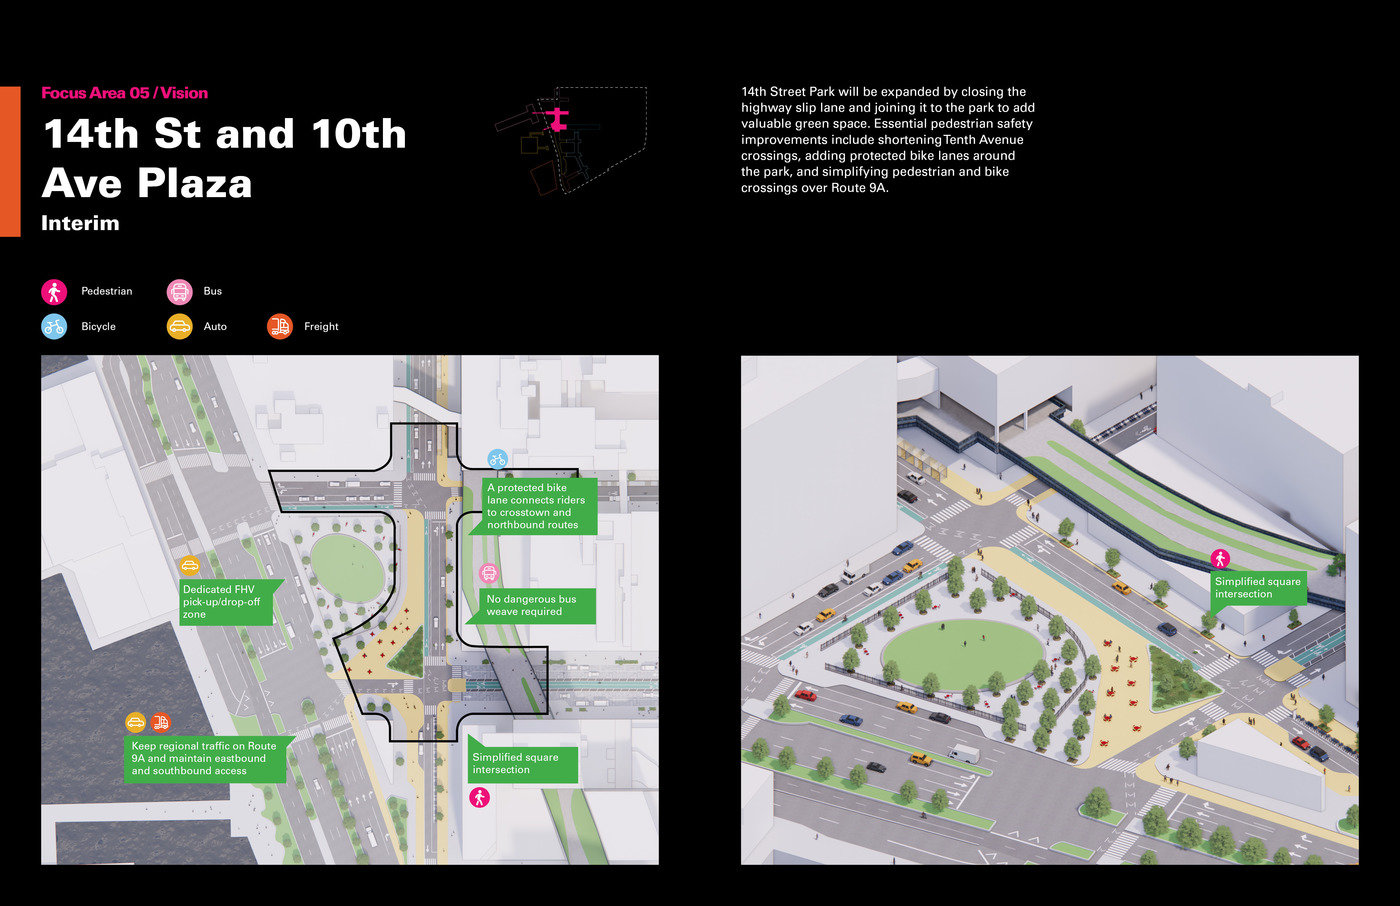This screenshot has width=1400, height=906.
Task: Click the Freight legend icon
Action: (279, 326)
